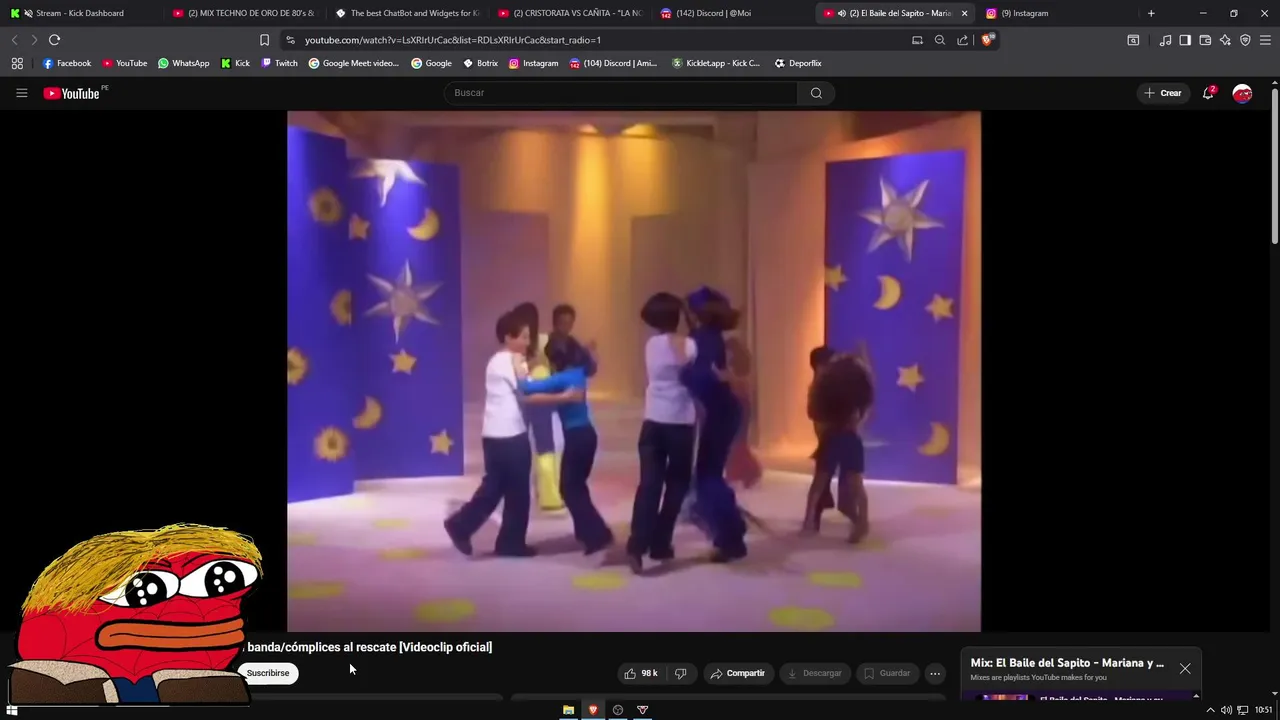Open the Brave VPN shield icon
Screen dimensions: 1280x720
[1245, 40]
